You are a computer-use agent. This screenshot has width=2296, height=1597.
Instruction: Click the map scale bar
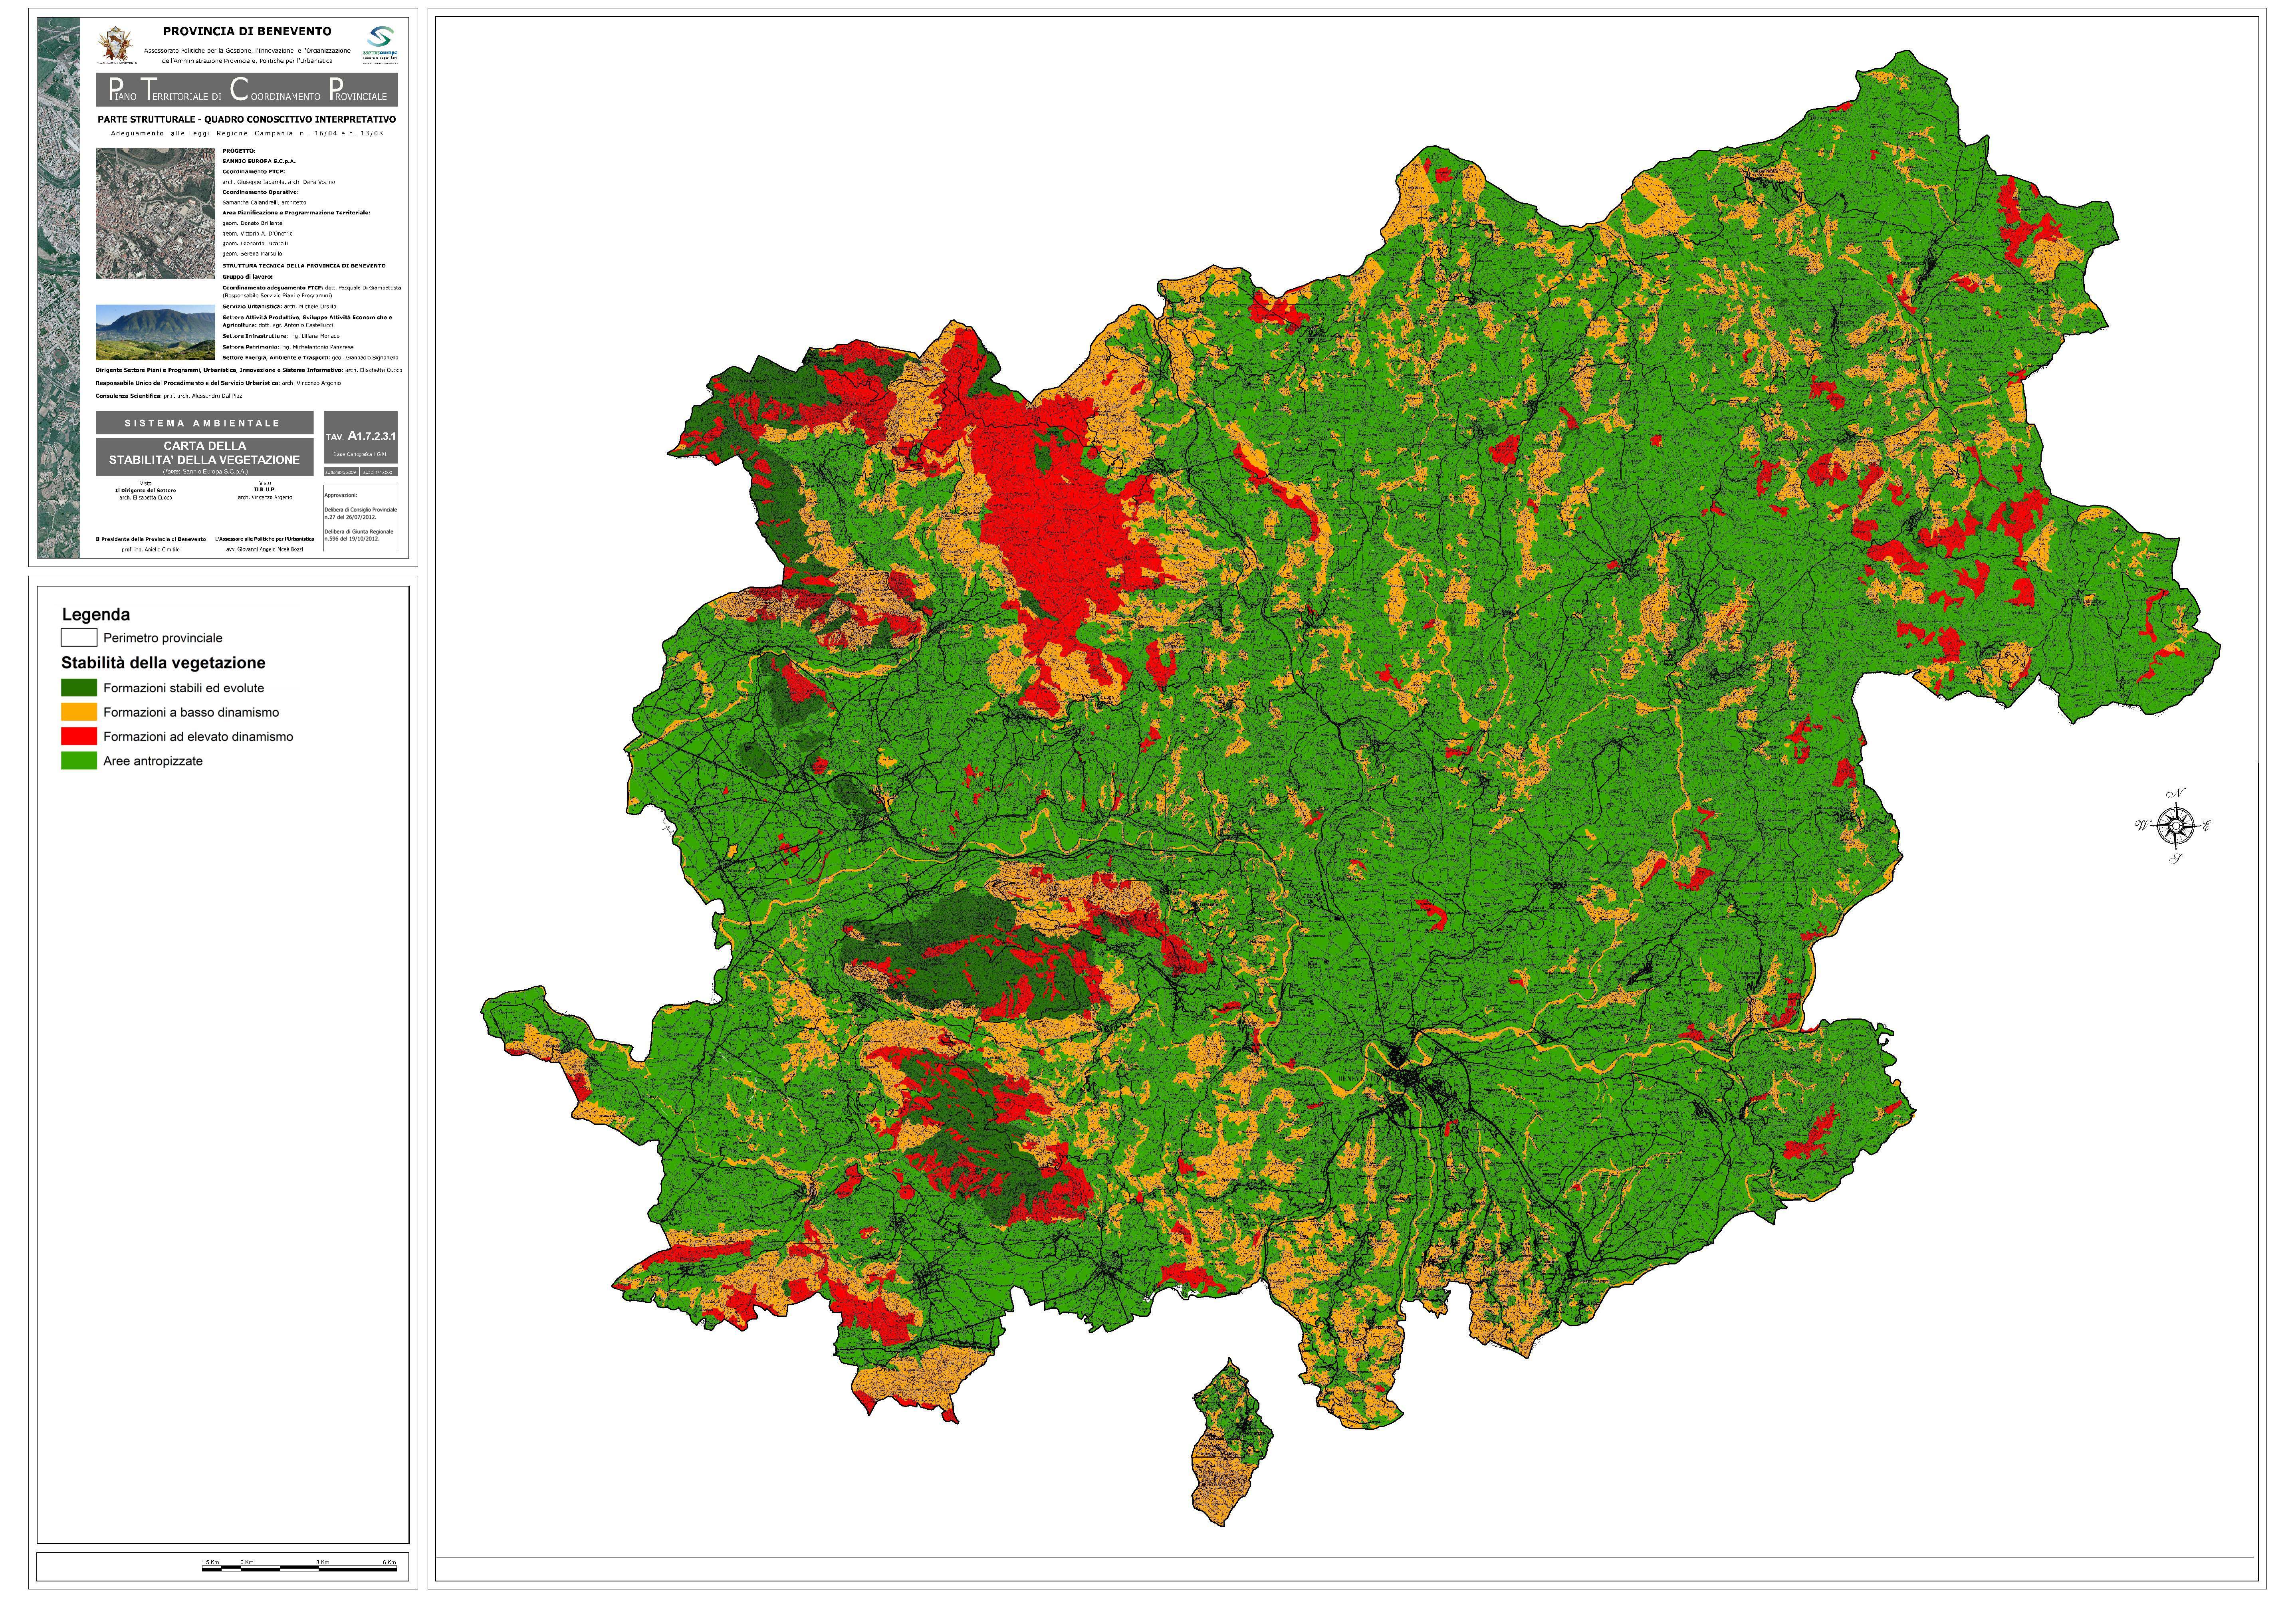pos(299,1565)
